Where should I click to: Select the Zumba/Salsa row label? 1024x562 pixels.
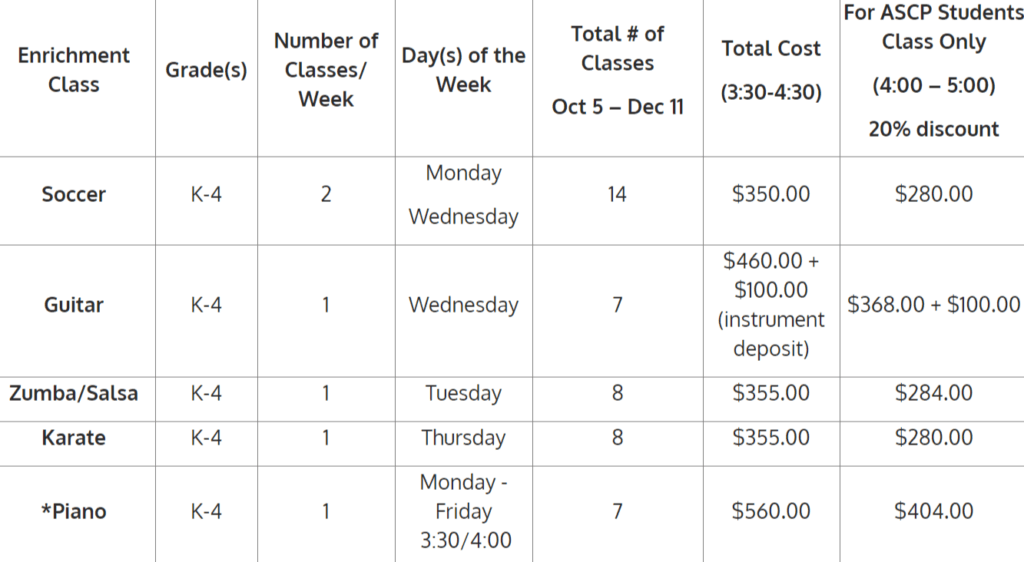point(74,393)
